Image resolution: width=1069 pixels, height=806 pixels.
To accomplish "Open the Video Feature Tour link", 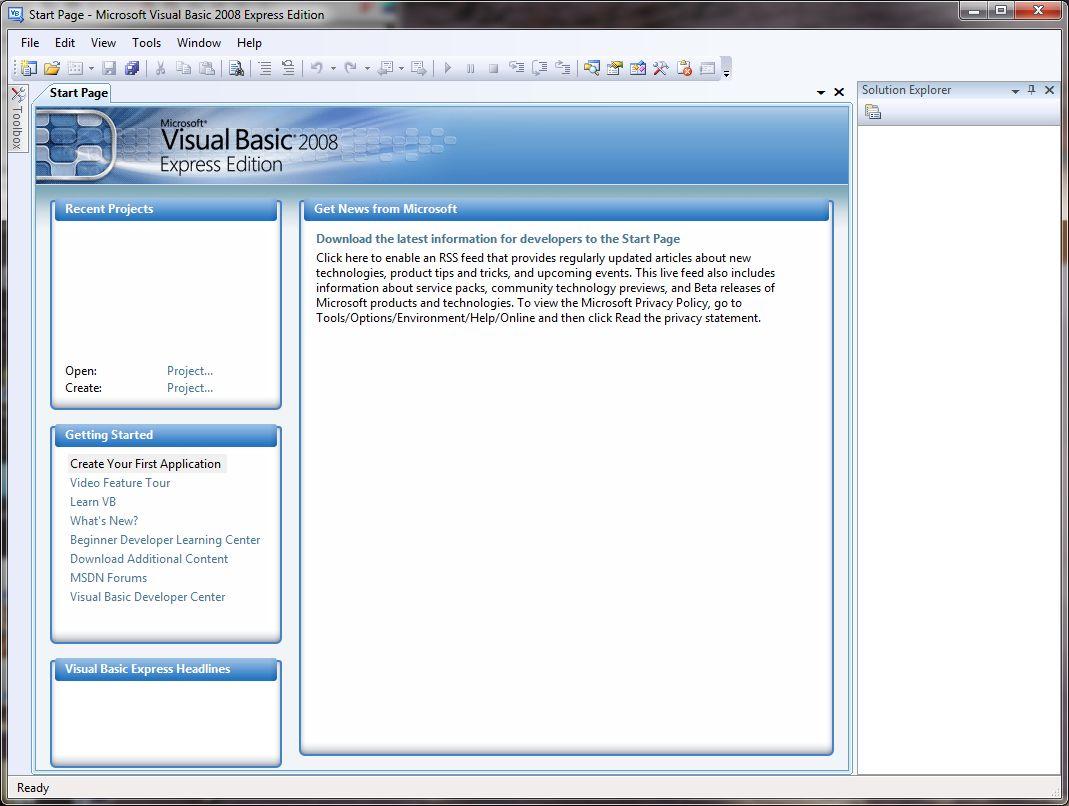I will tap(120, 483).
